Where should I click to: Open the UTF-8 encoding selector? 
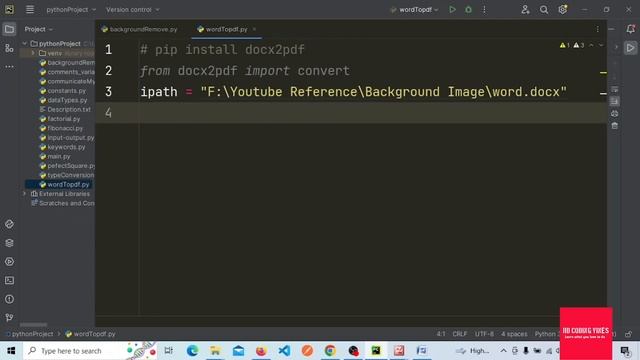click(x=484, y=334)
